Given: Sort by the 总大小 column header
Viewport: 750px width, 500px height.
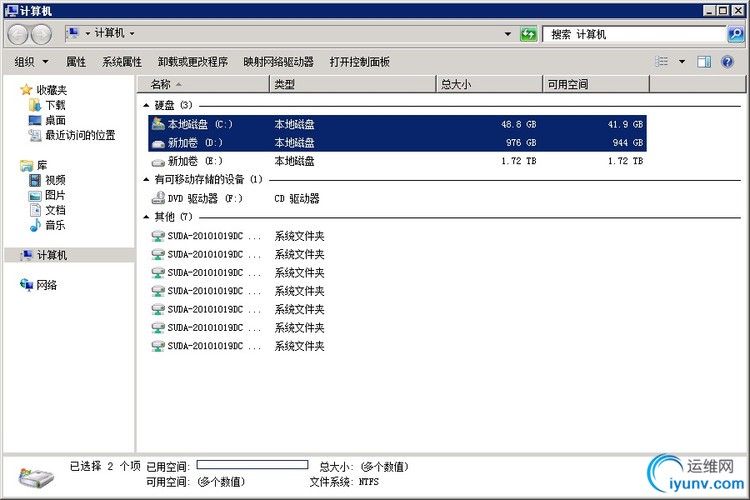Looking at the screenshot, I should [490, 84].
